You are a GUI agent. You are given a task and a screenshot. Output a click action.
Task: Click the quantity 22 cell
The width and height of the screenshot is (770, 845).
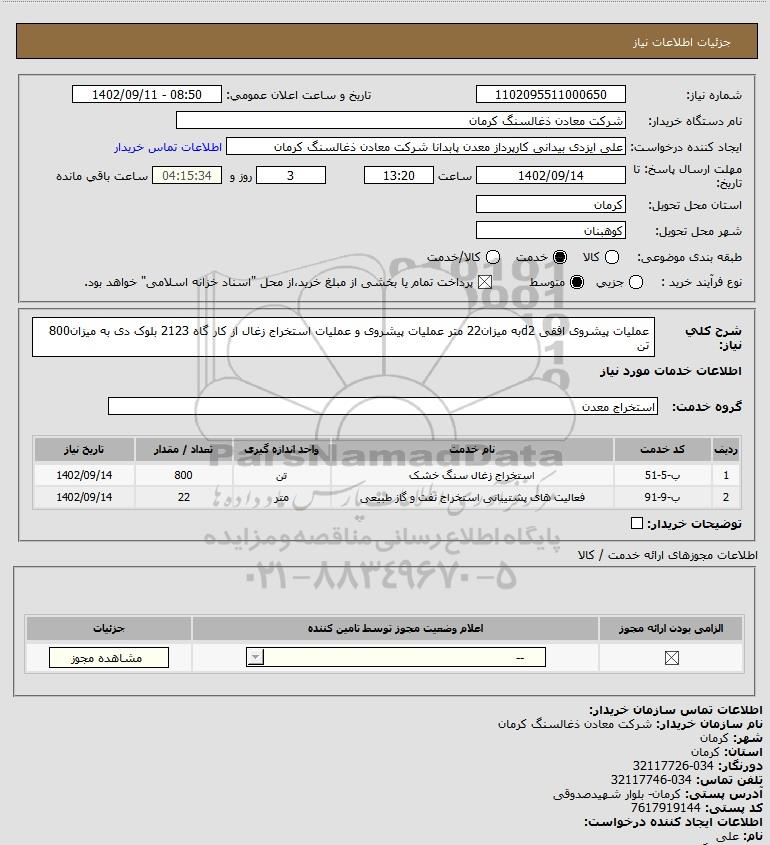coord(183,497)
